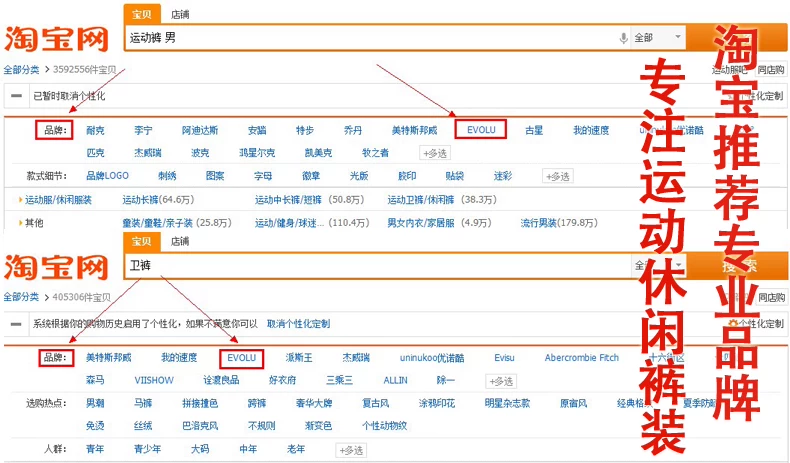
Task: Expand the 其他 category arrow
Action: pyautogui.click(x=20, y=223)
